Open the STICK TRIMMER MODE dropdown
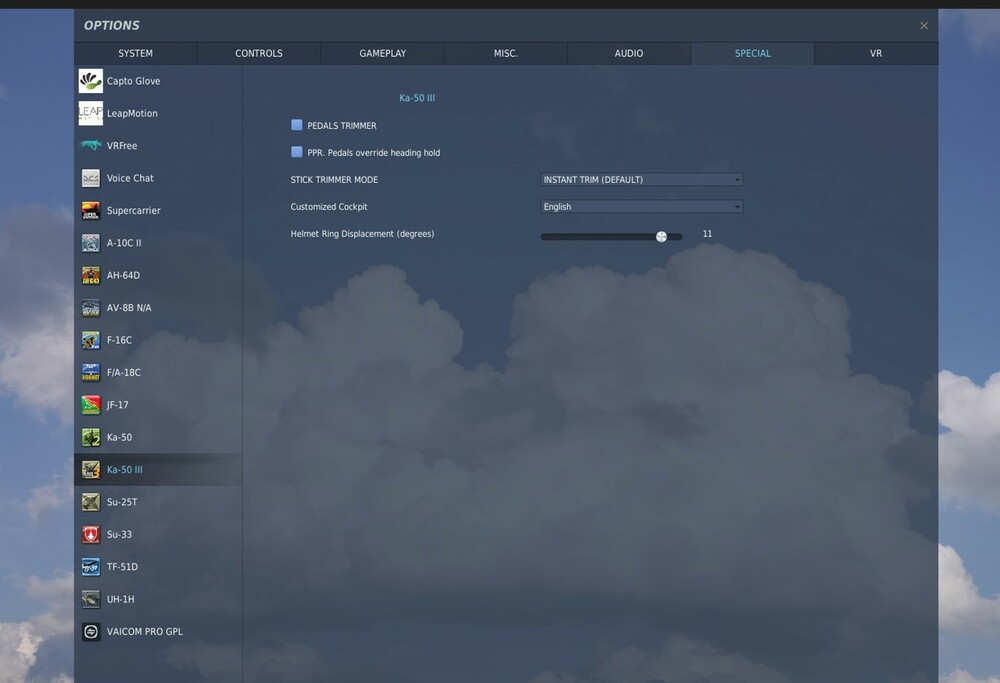This screenshot has height=683, width=1000. (641, 179)
